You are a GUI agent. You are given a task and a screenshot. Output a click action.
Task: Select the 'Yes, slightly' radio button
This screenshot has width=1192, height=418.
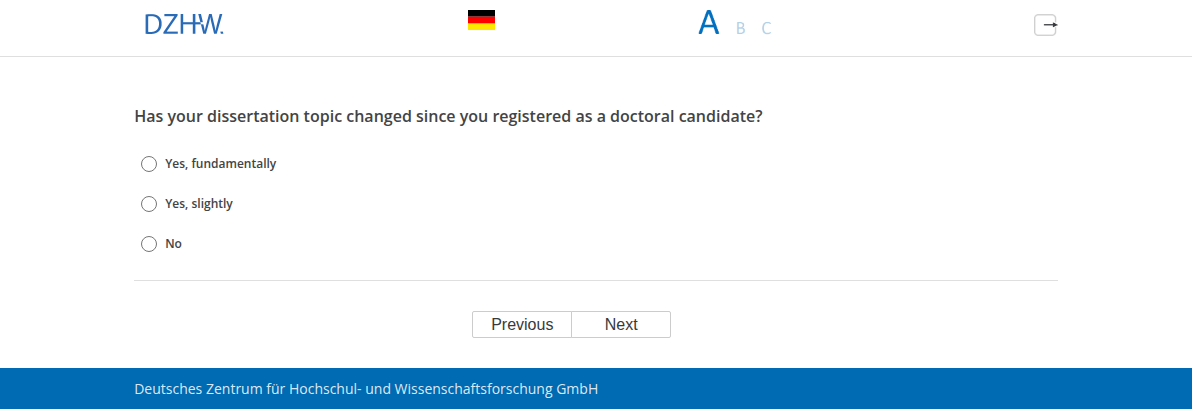(149, 204)
